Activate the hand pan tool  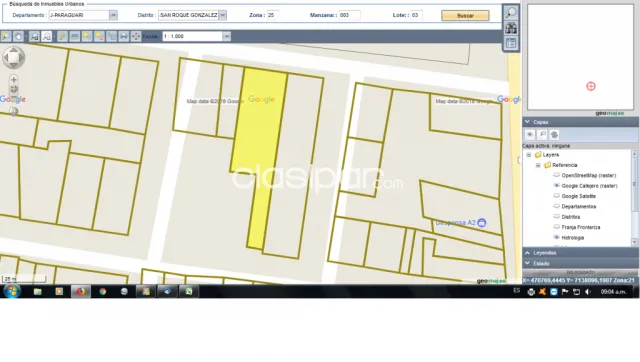click(x=18, y=36)
